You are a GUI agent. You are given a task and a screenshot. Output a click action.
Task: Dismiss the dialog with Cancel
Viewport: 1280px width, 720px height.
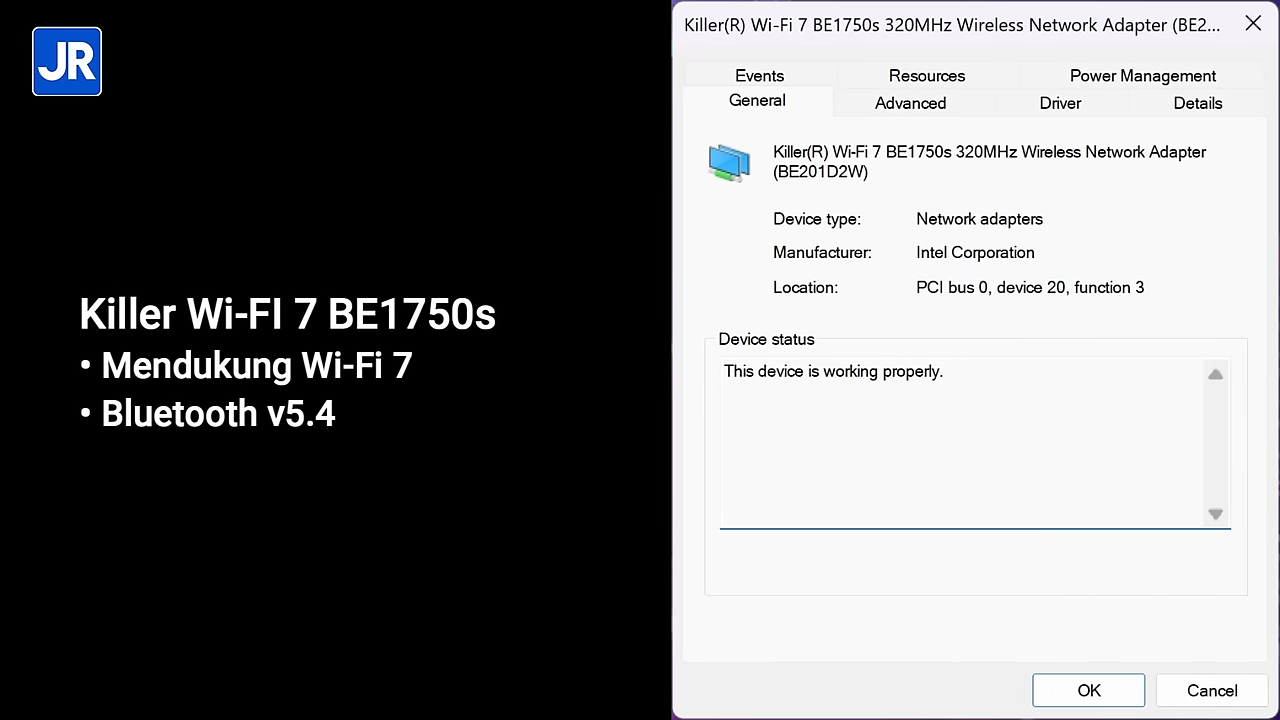[x=1212, y=690]
